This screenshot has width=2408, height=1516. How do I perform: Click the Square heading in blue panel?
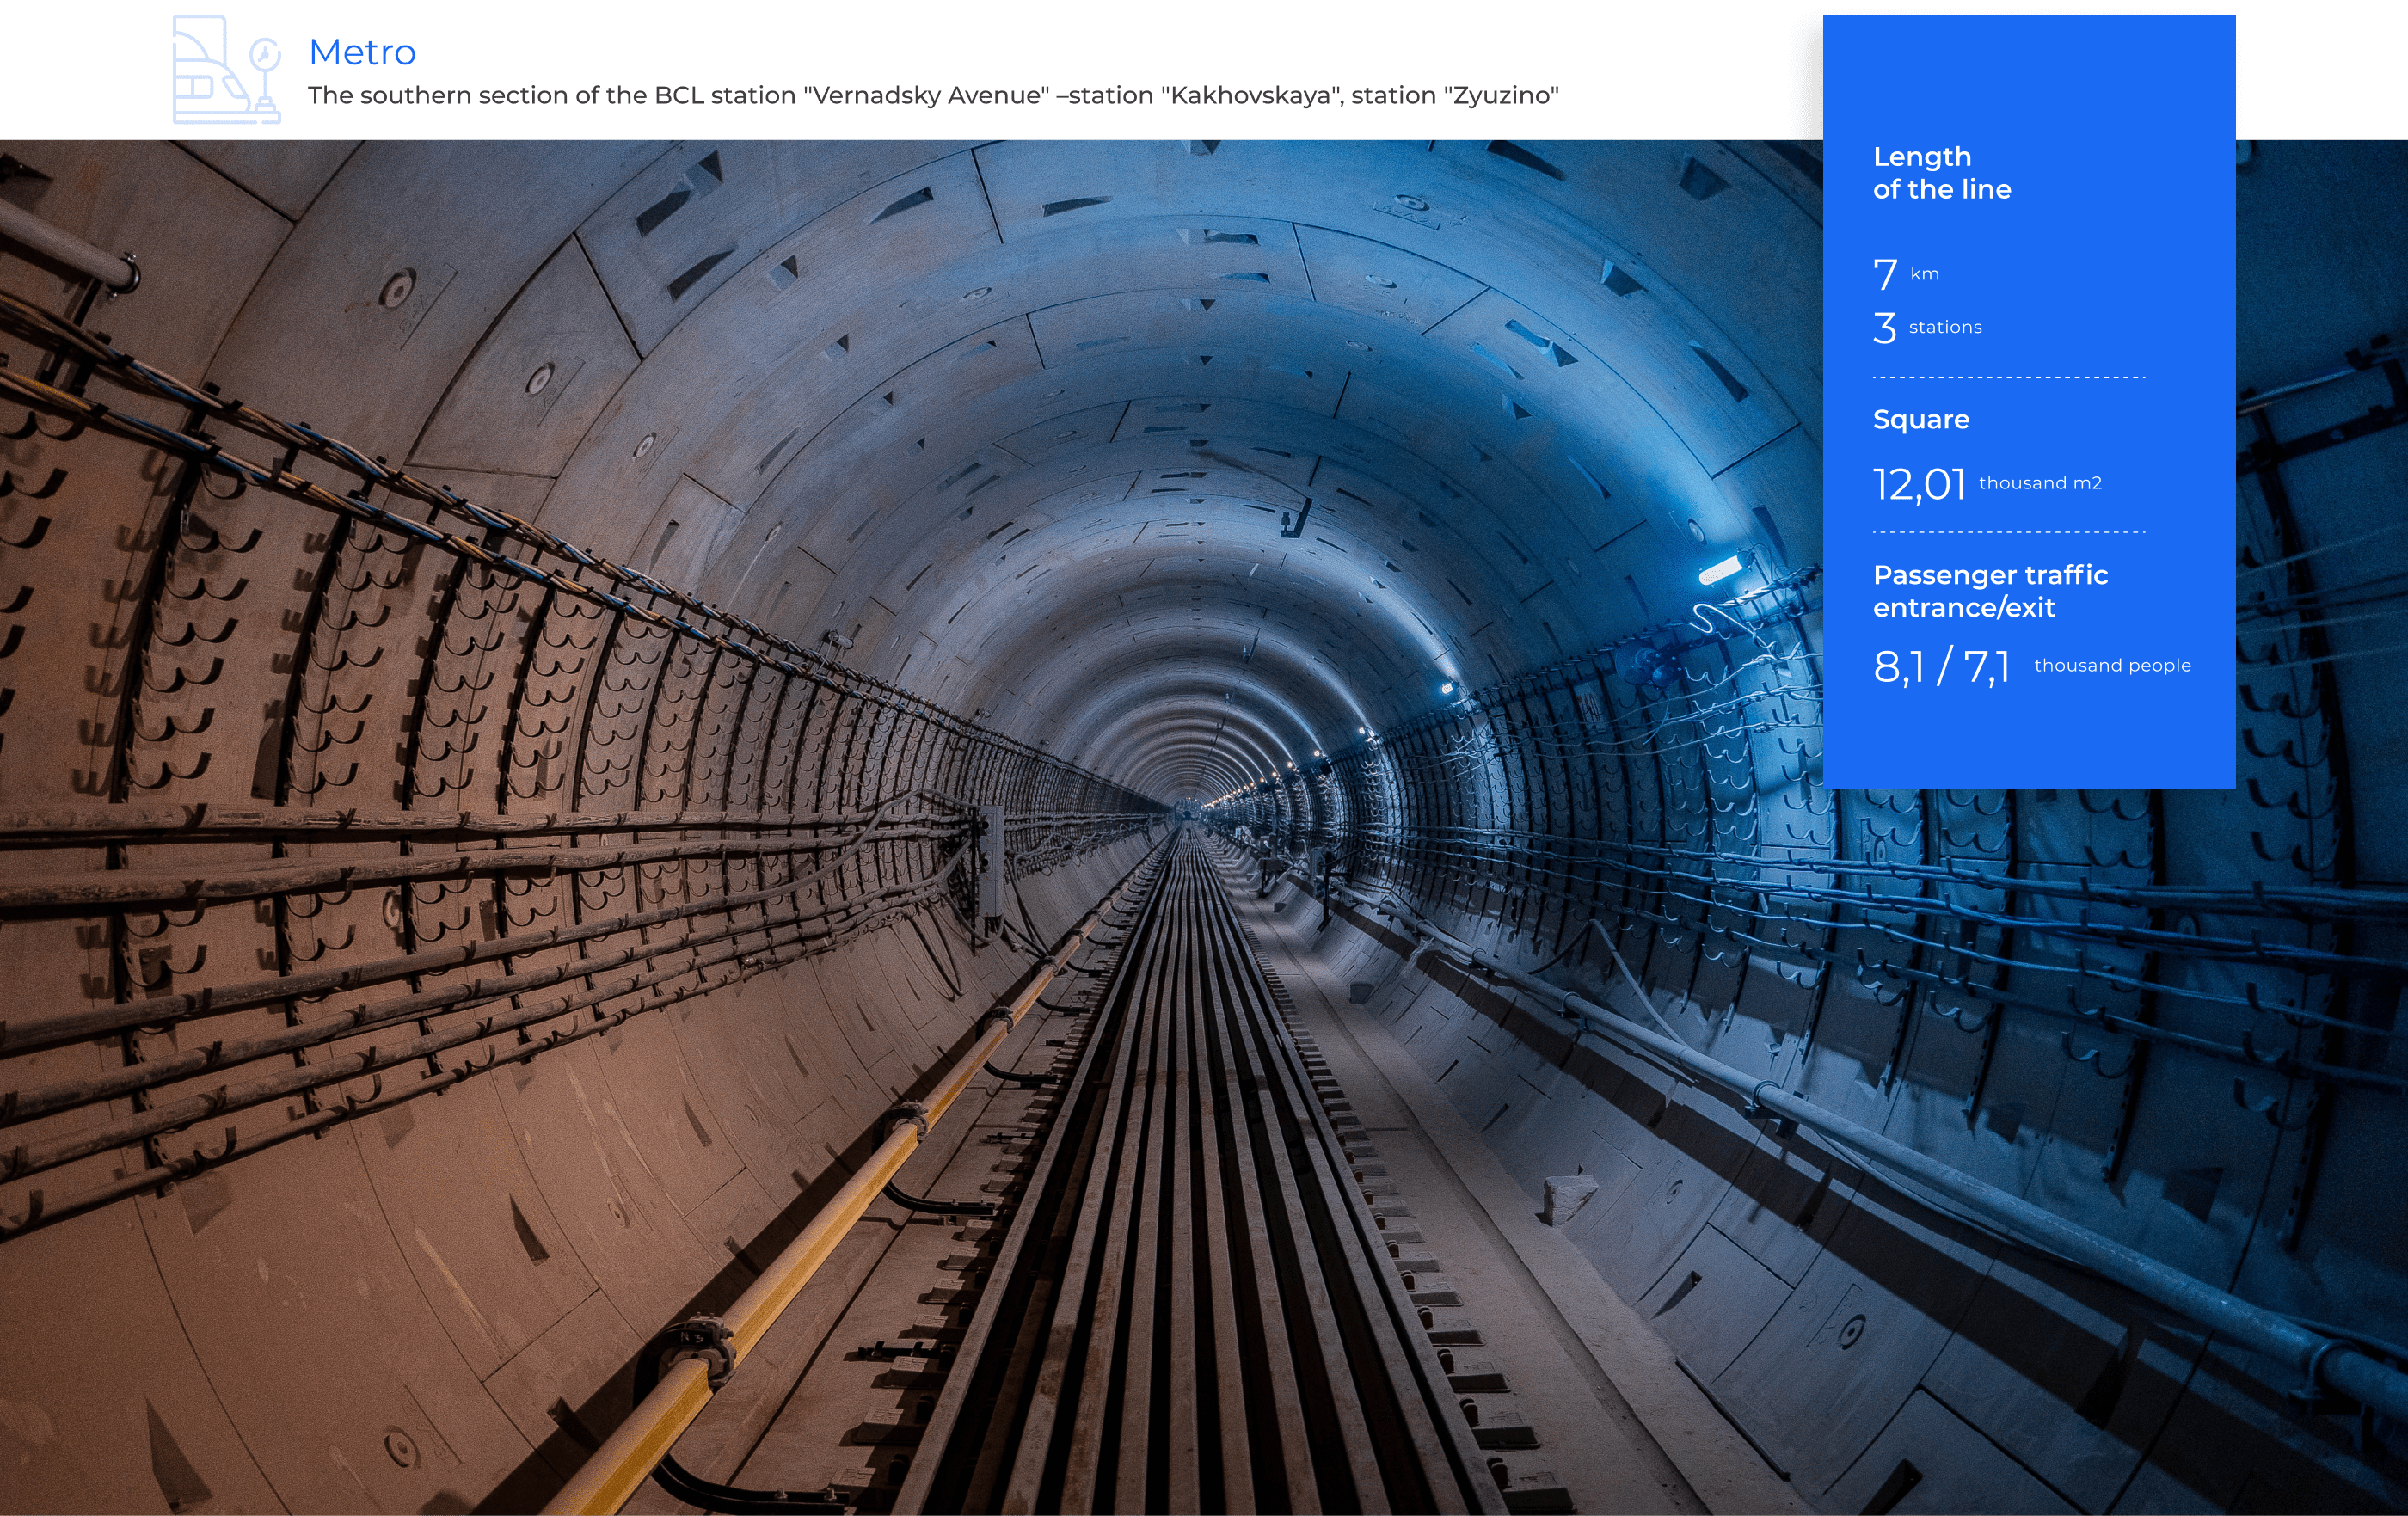(1921, 419)
